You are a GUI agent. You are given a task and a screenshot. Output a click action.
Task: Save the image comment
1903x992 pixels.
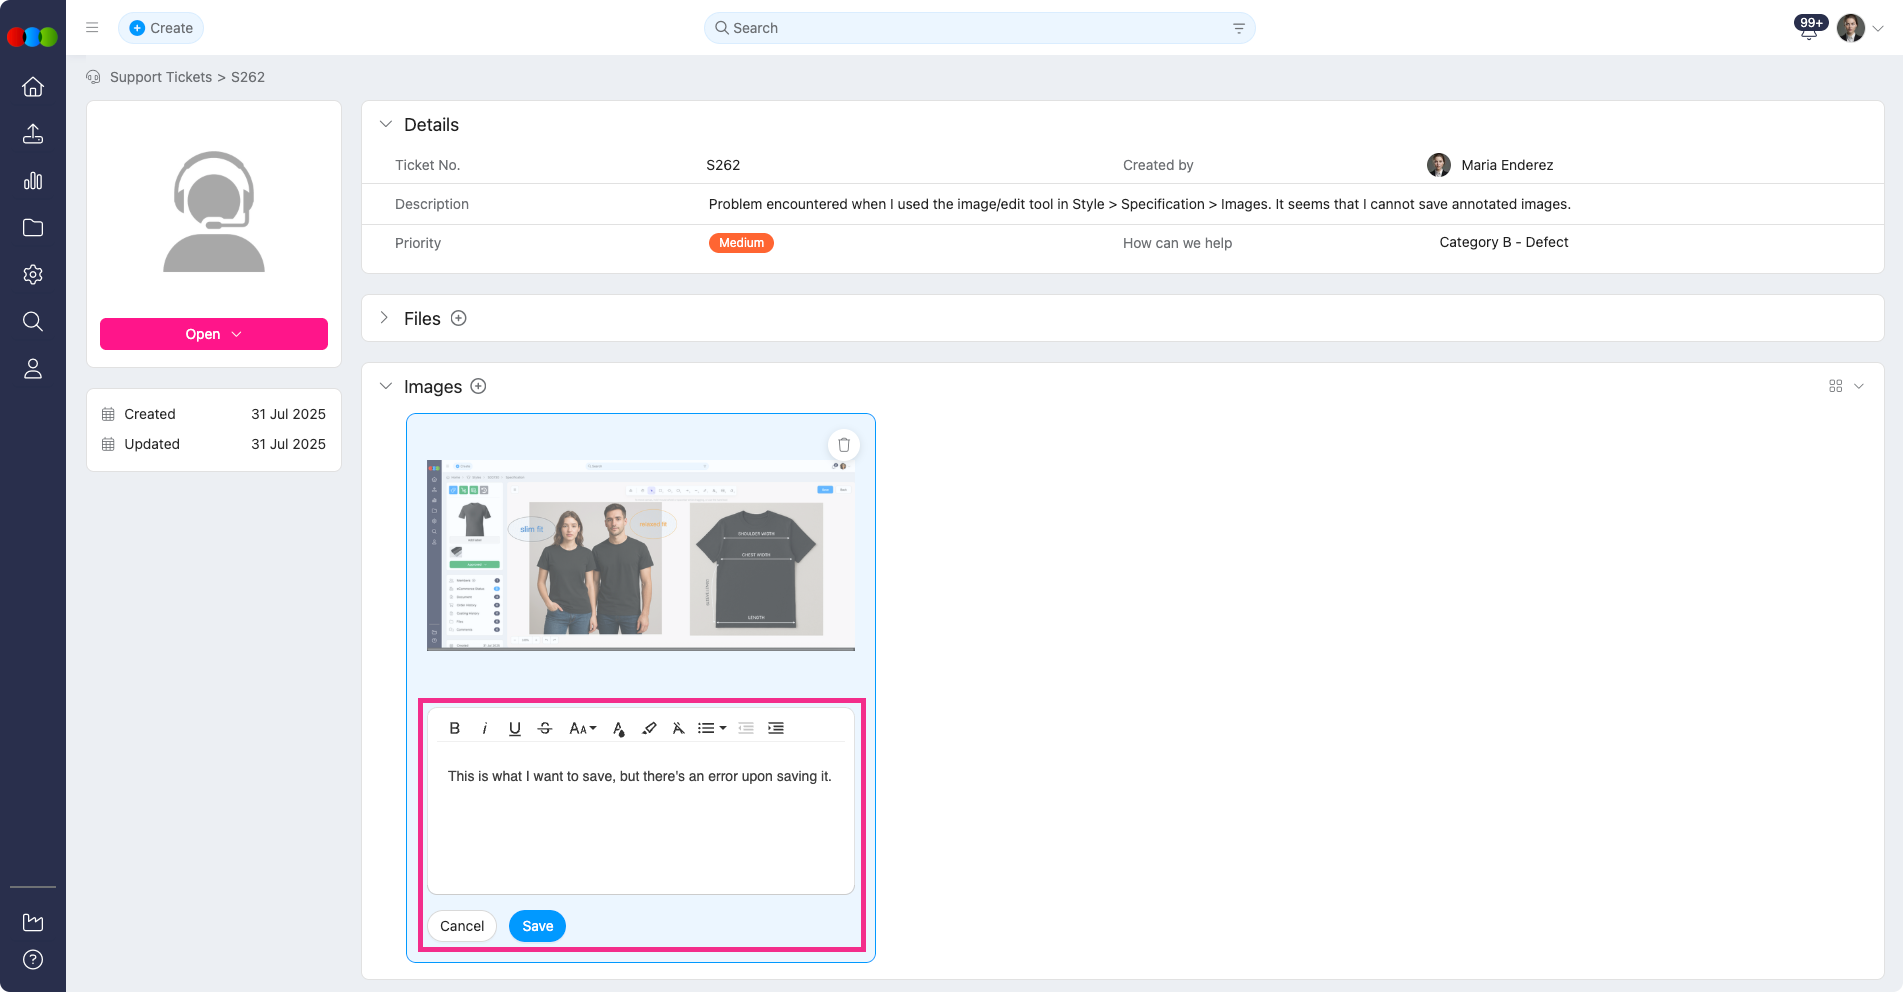tap(537, 926)
